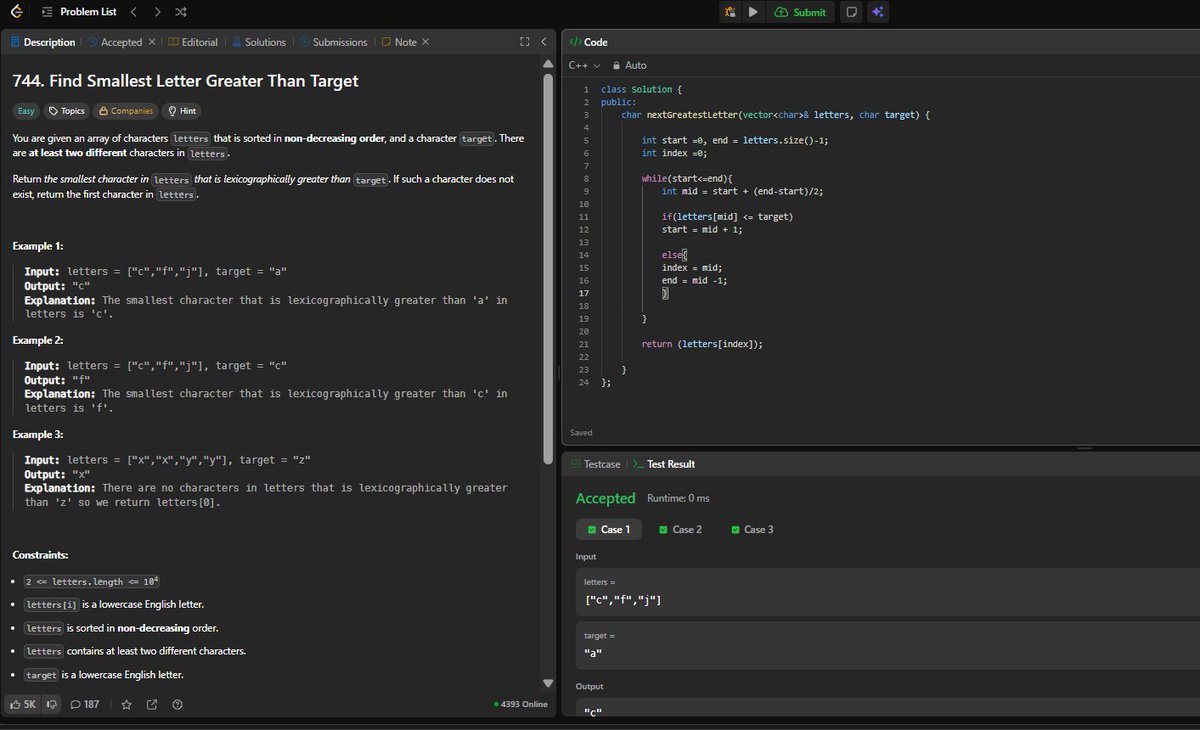The image size is (1200, 730).
Task: Star the problem as a favorite
Action: (126, 704)
